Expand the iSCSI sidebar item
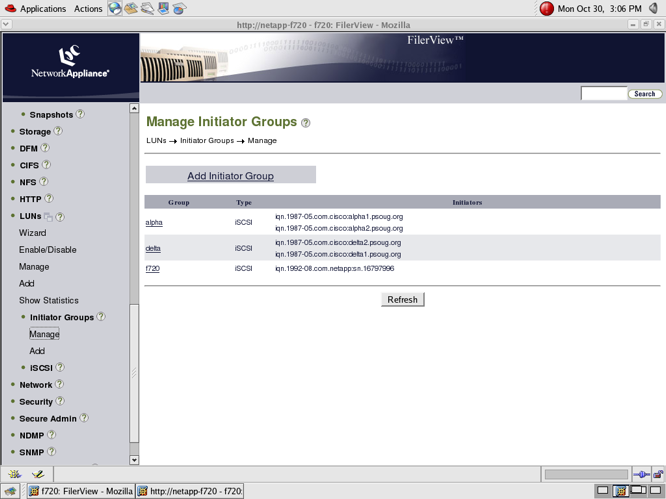Viewport: 666px width, 499px height. click(x=41, y=368)
